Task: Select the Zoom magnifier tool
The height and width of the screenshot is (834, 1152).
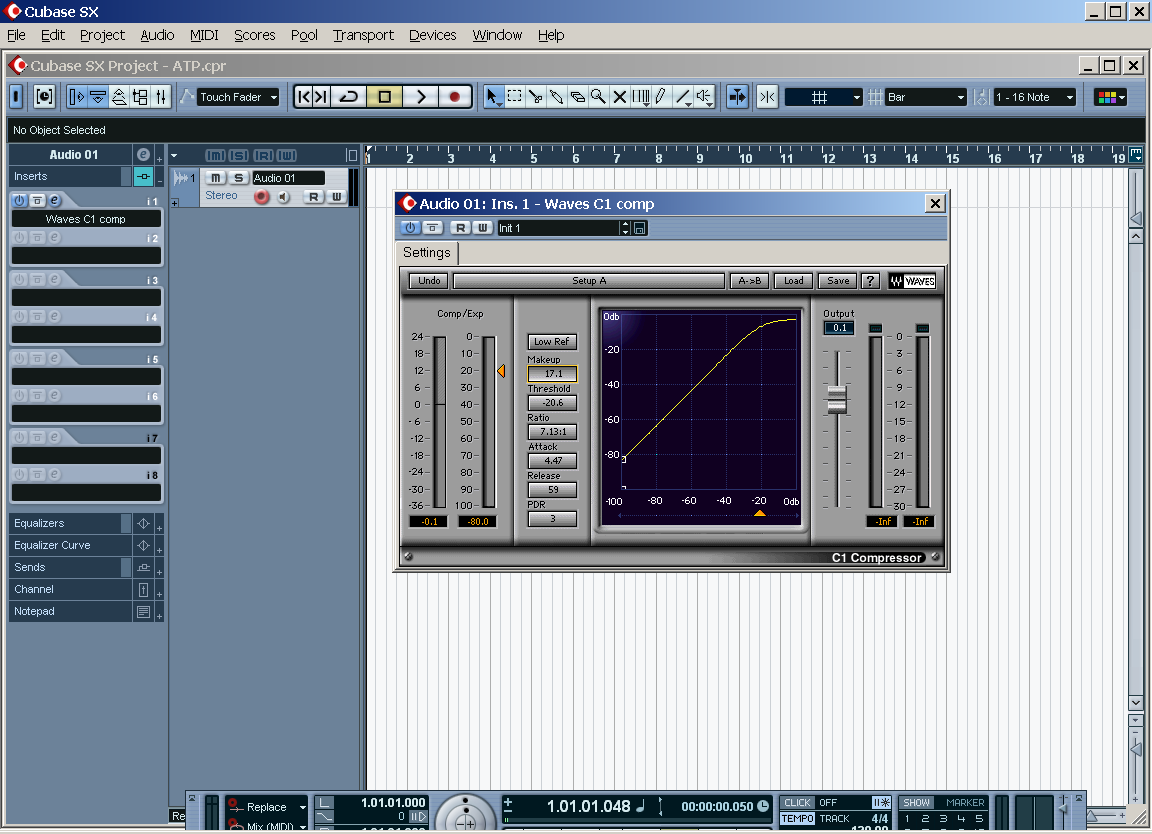Action: point(599,97)
